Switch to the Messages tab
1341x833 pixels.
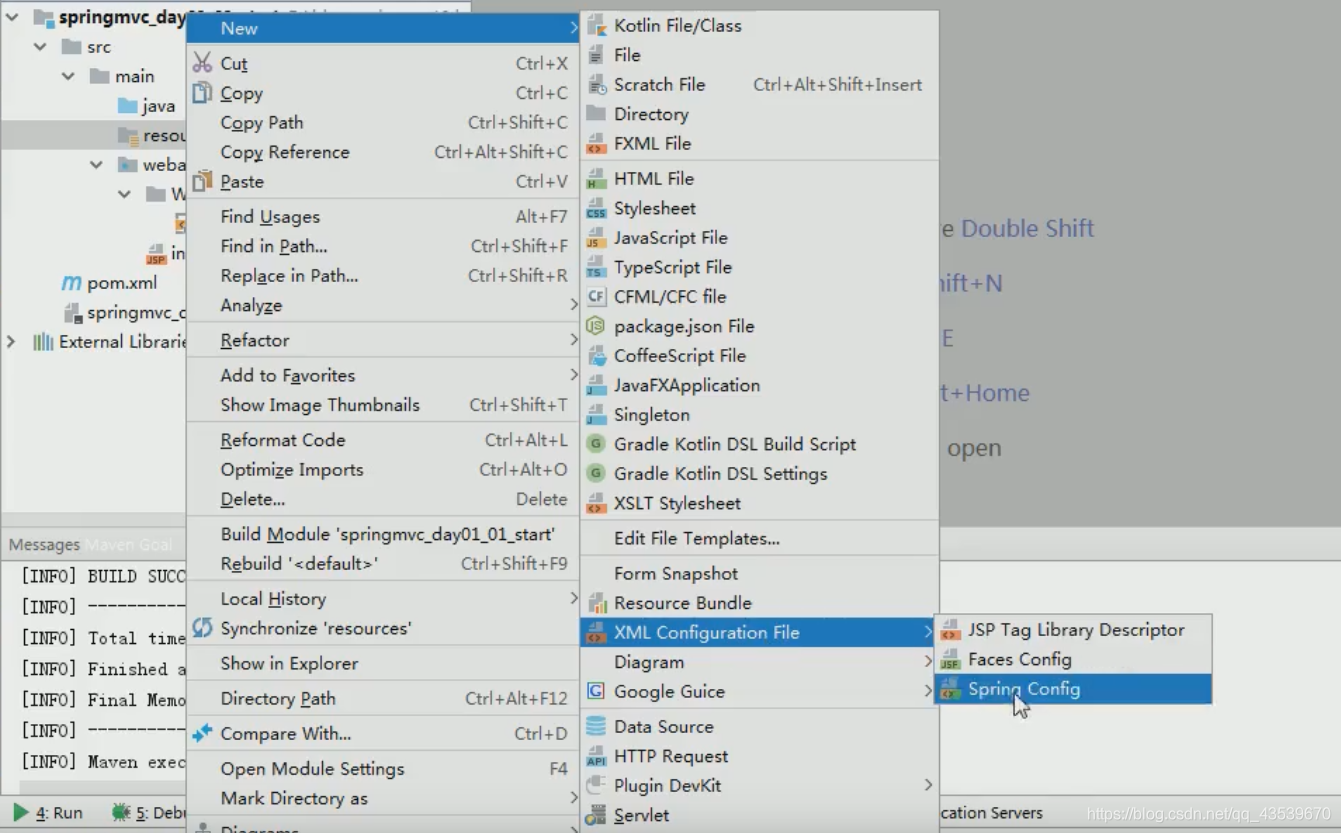(x=44, y=545)
